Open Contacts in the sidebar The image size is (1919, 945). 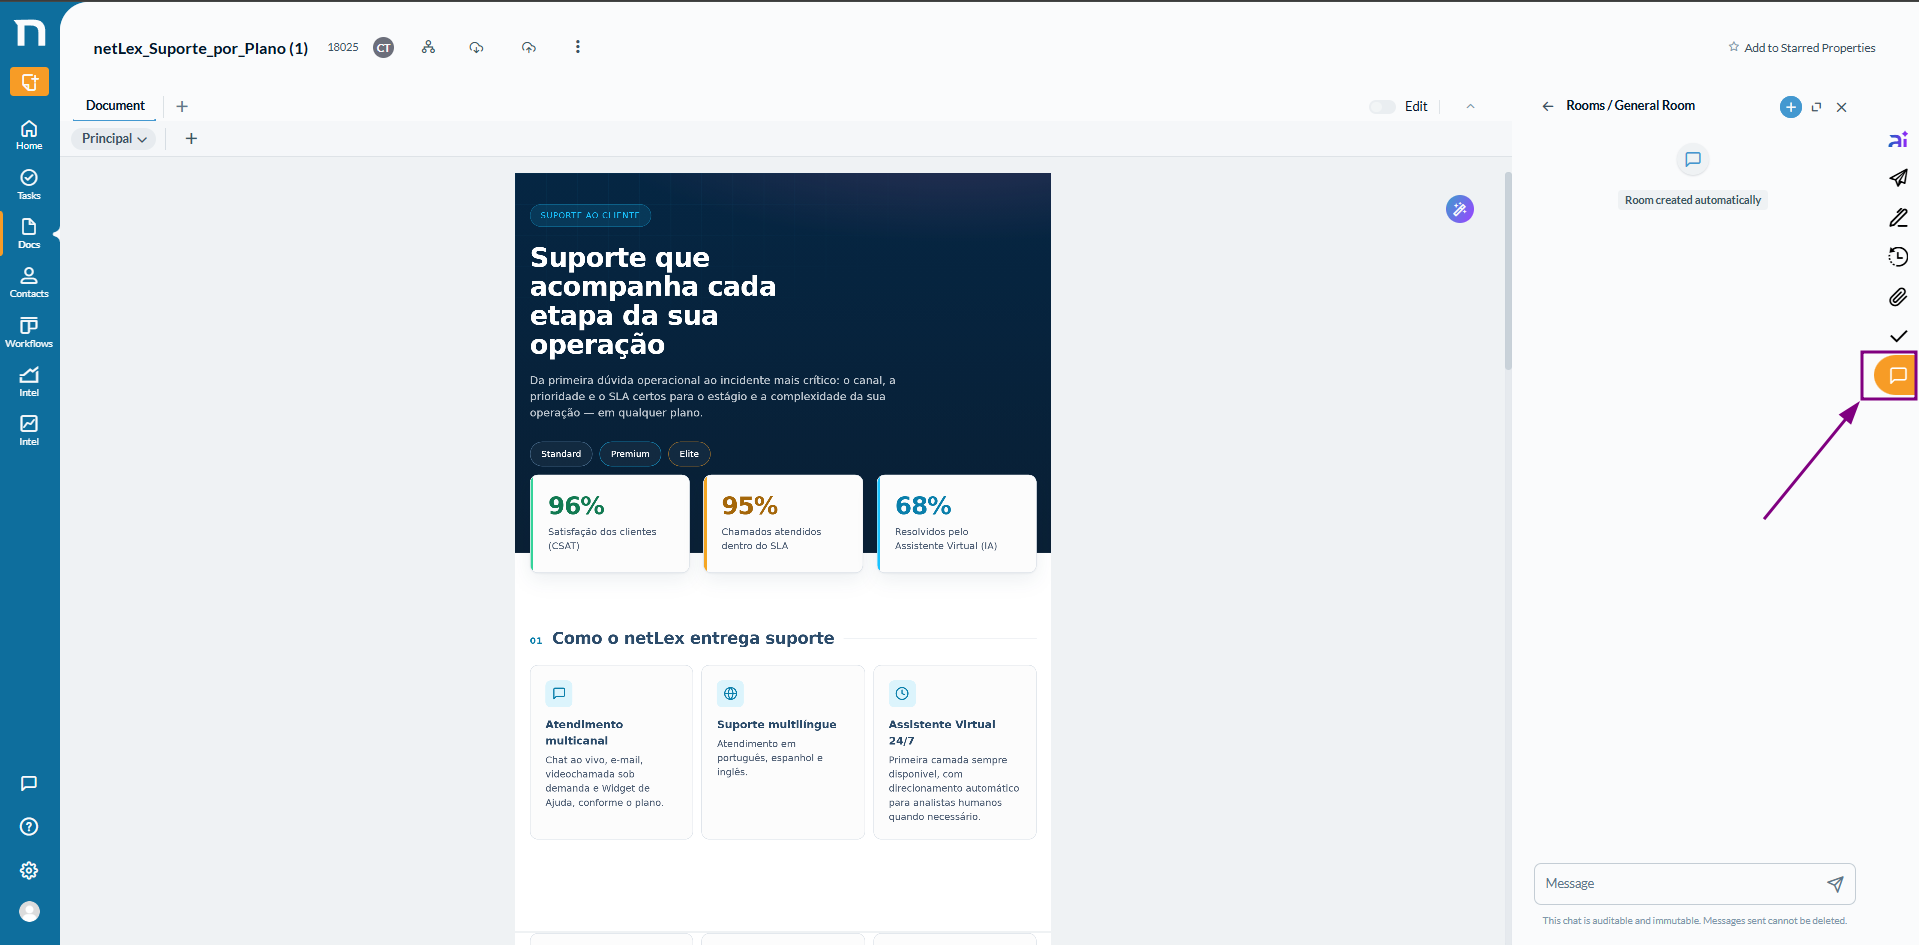(x=29, y=282)
